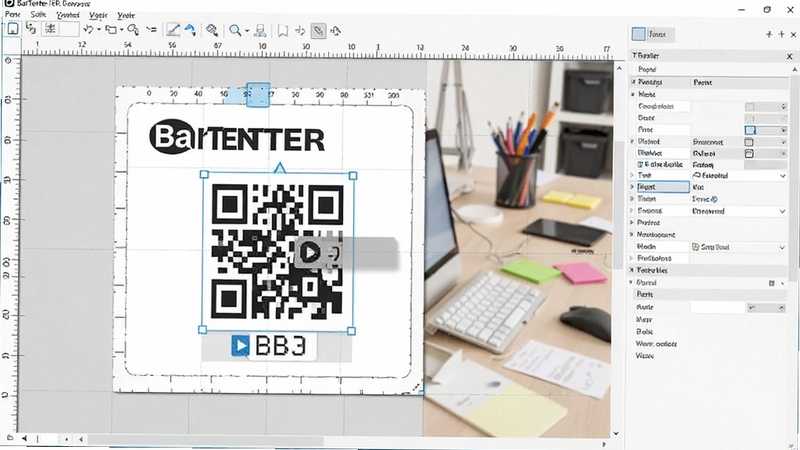The image size is (800, 450).
Task: Click the circular arrows icon after paperclip
Action: (335, 32)
